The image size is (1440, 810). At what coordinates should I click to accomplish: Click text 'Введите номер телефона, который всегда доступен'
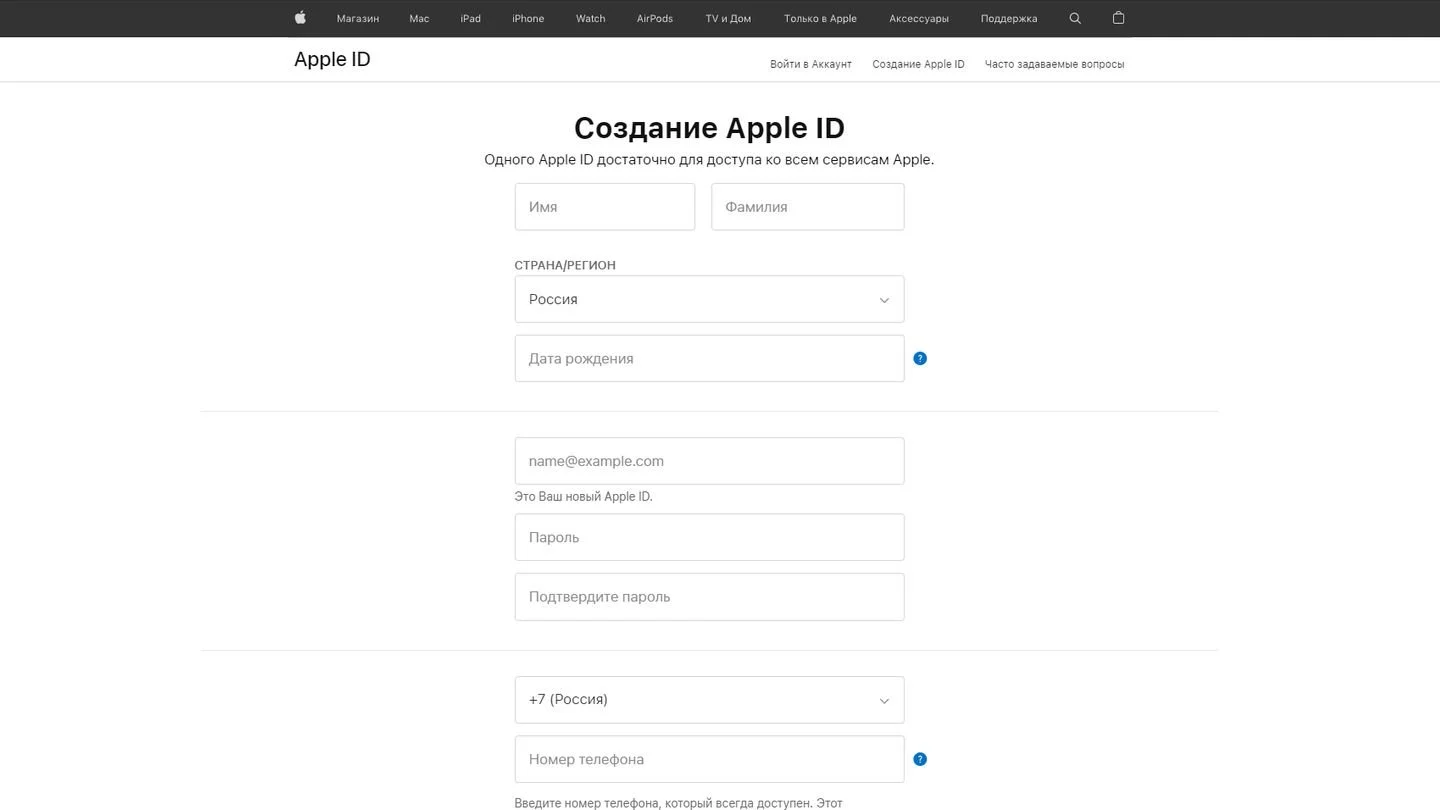(x=663, y=803)
